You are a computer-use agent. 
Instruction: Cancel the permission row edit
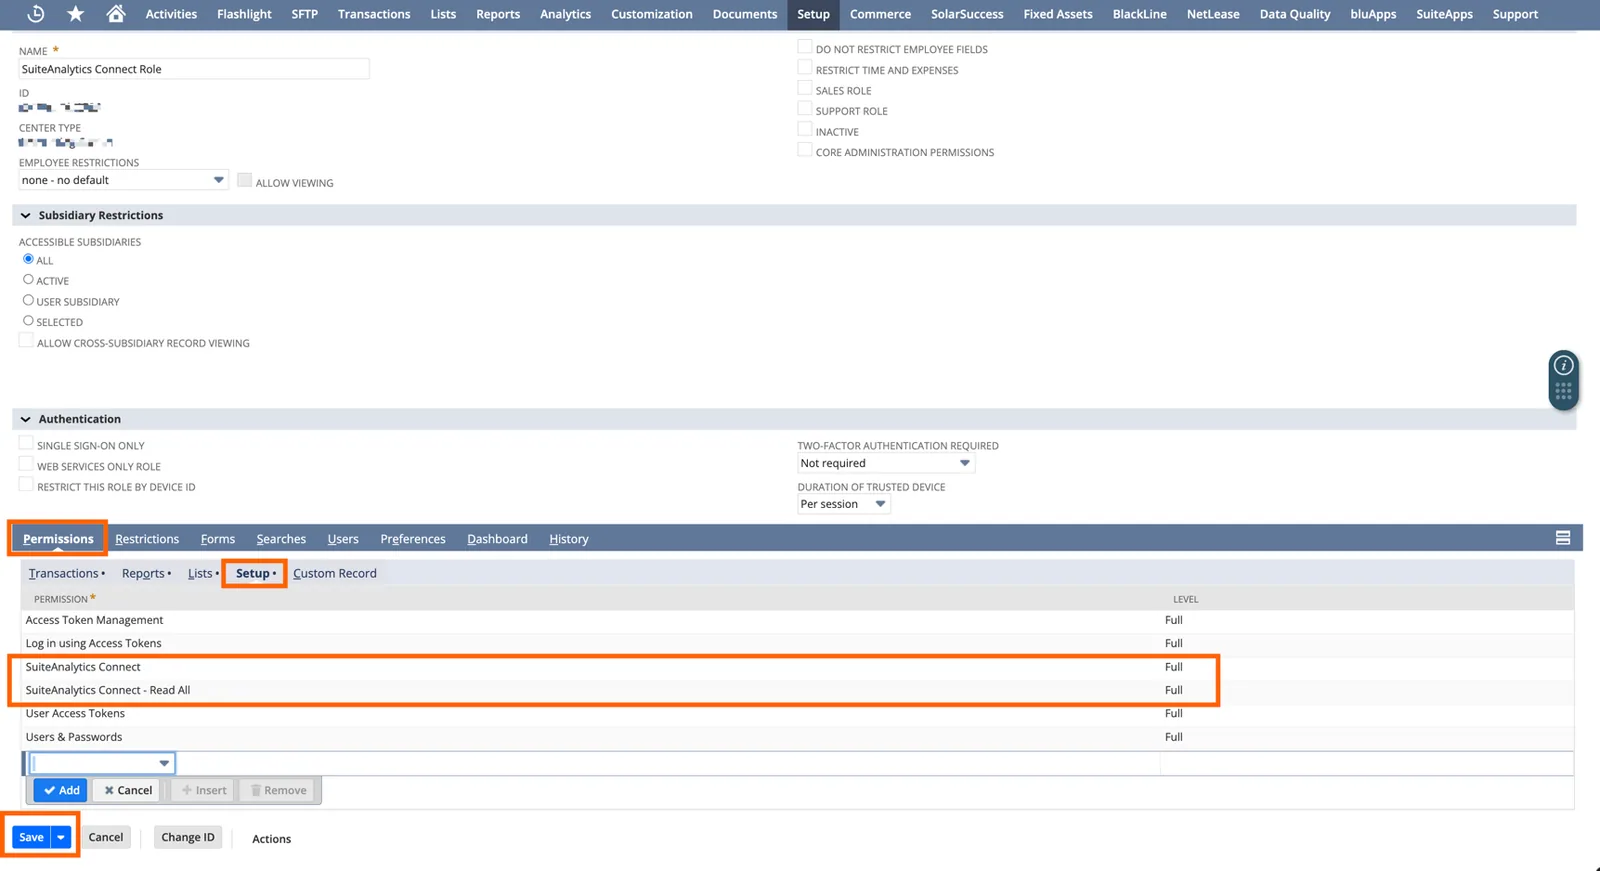[x=128, y=790]
